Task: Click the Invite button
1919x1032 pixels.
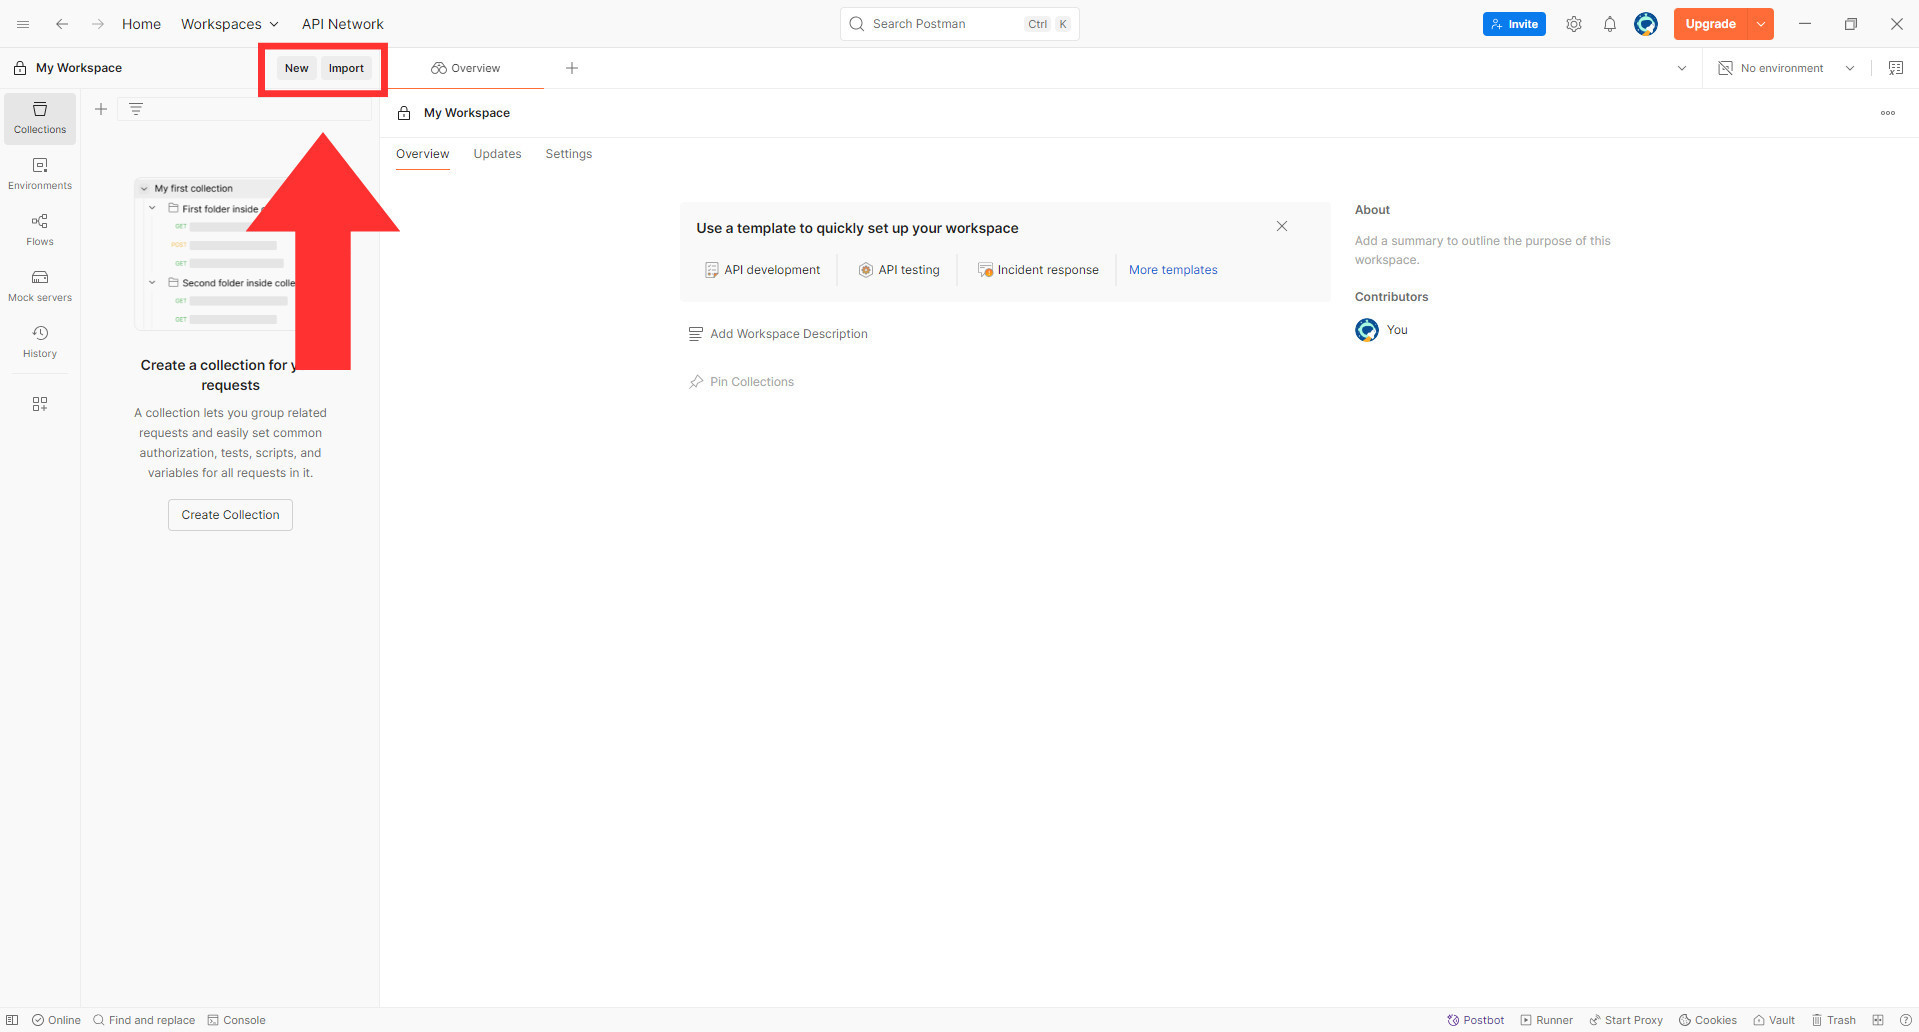Action: tap(1514, 24)
